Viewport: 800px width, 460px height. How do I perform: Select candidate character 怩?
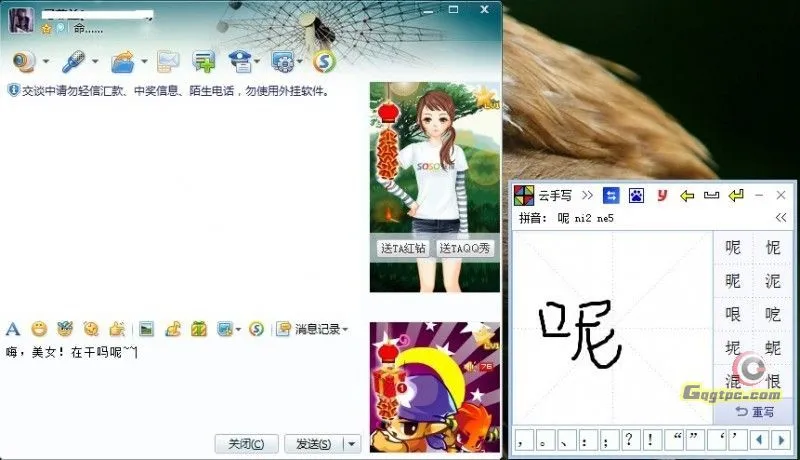tap(773, 247)
